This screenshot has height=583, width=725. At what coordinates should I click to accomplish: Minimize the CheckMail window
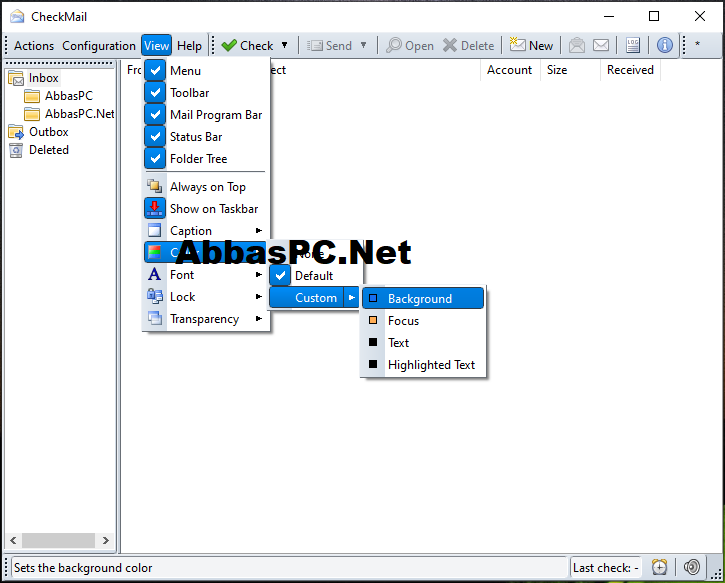tap(609, 16)
